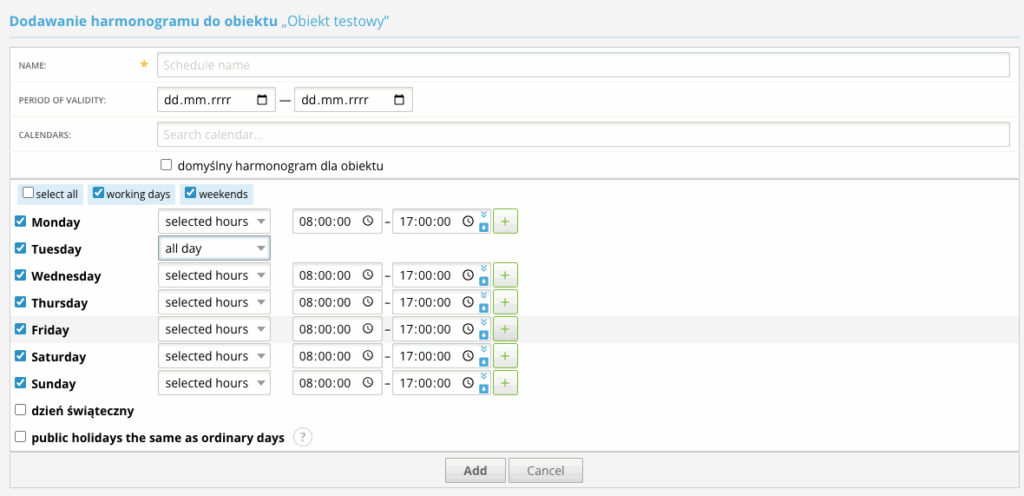Click the blue down-arrow square icon for Saturday
Viewport: 1024px width, 496px height.
click(x=484, y=362)
